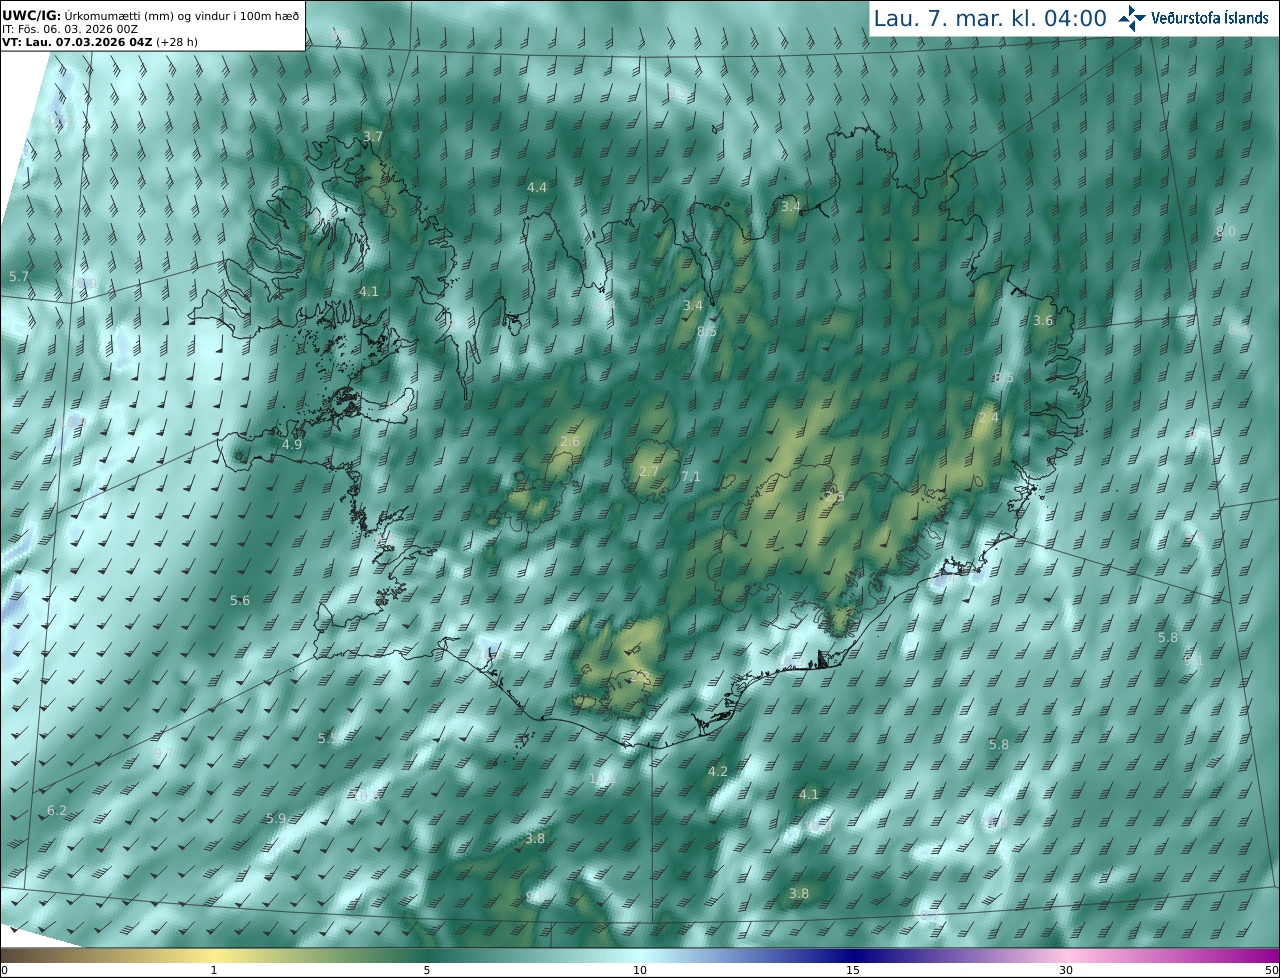Click the 4.2 value south of the coast
The height and width of the screenshot is (978, 1280).
click(x=718, y=772)
